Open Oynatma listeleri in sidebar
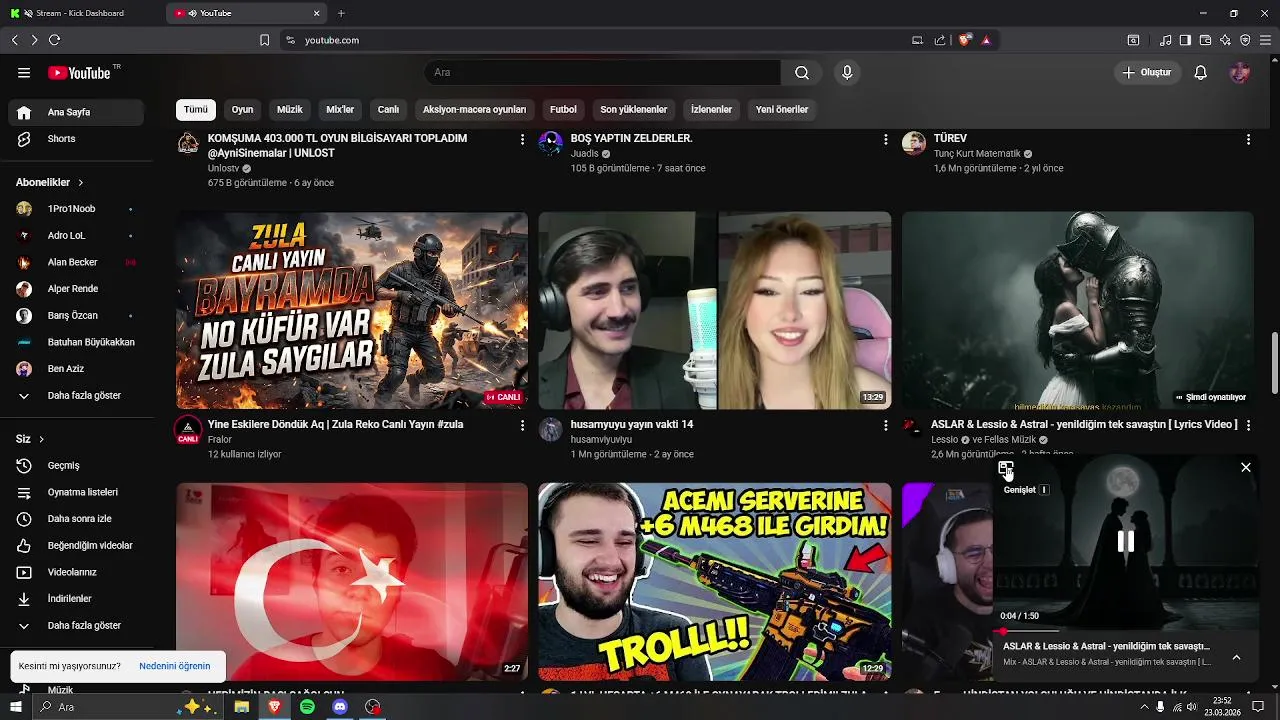The width and height of the screenshot is (1280, 720). [76, 492]
